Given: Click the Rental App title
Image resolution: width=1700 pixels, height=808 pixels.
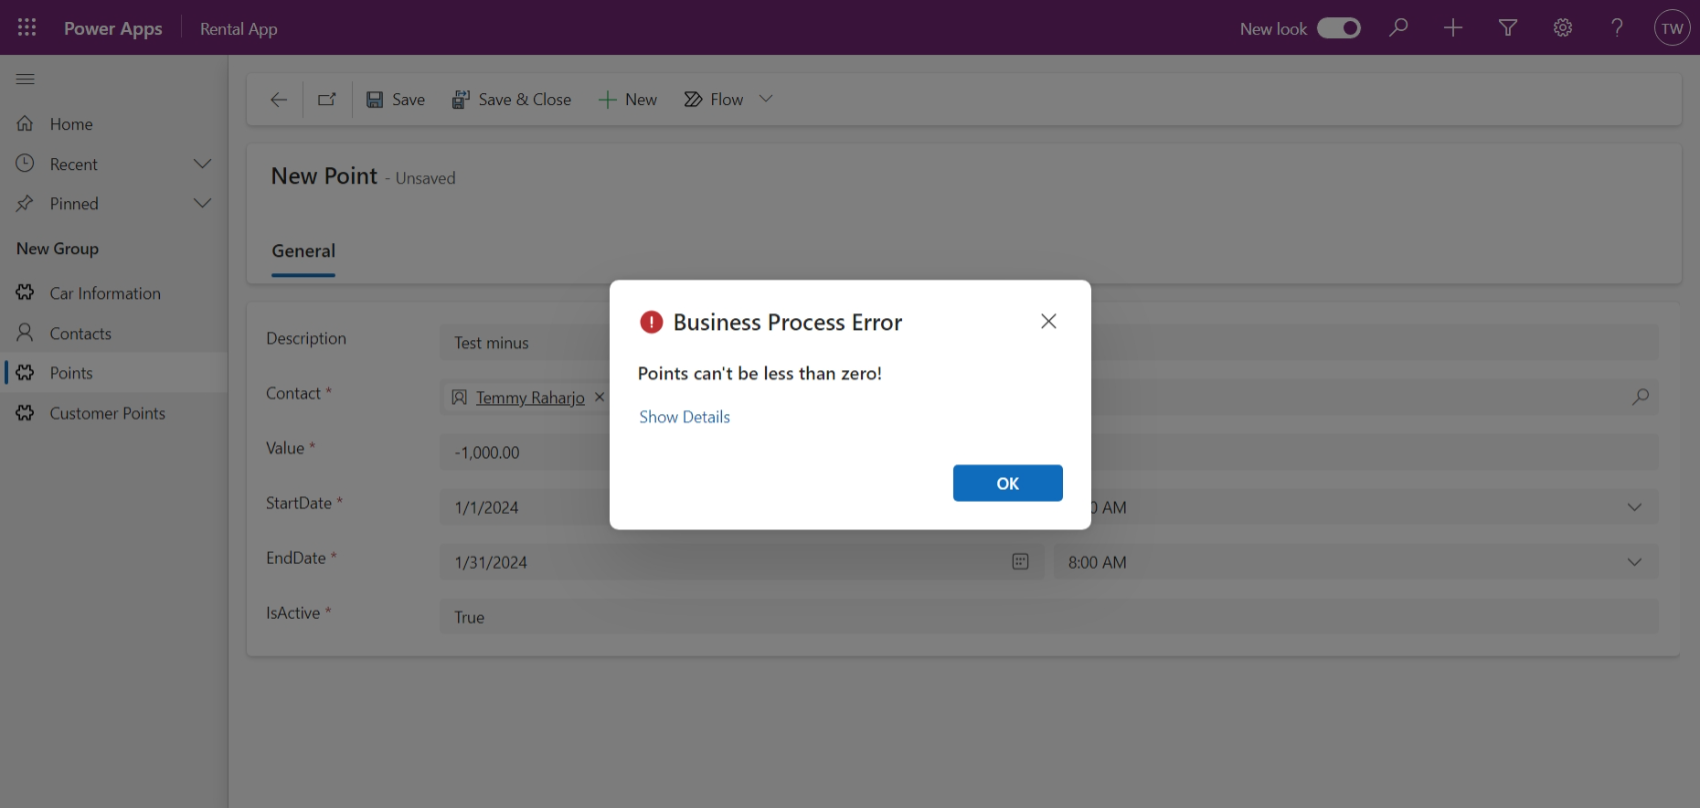Looking at the screenshot, I should pos(239,29).
